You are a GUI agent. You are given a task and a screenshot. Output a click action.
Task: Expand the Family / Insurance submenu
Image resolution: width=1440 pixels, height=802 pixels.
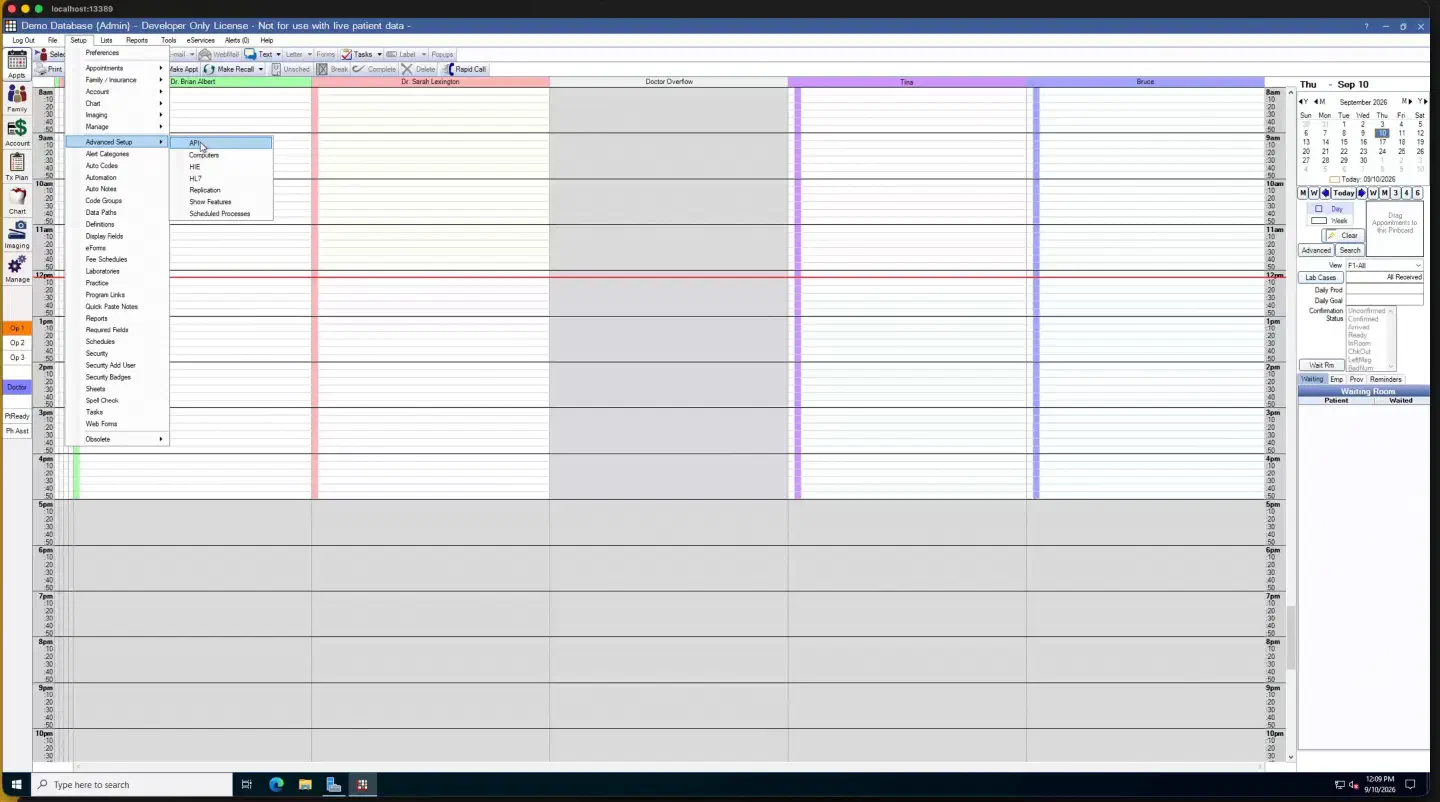[118, 80]
